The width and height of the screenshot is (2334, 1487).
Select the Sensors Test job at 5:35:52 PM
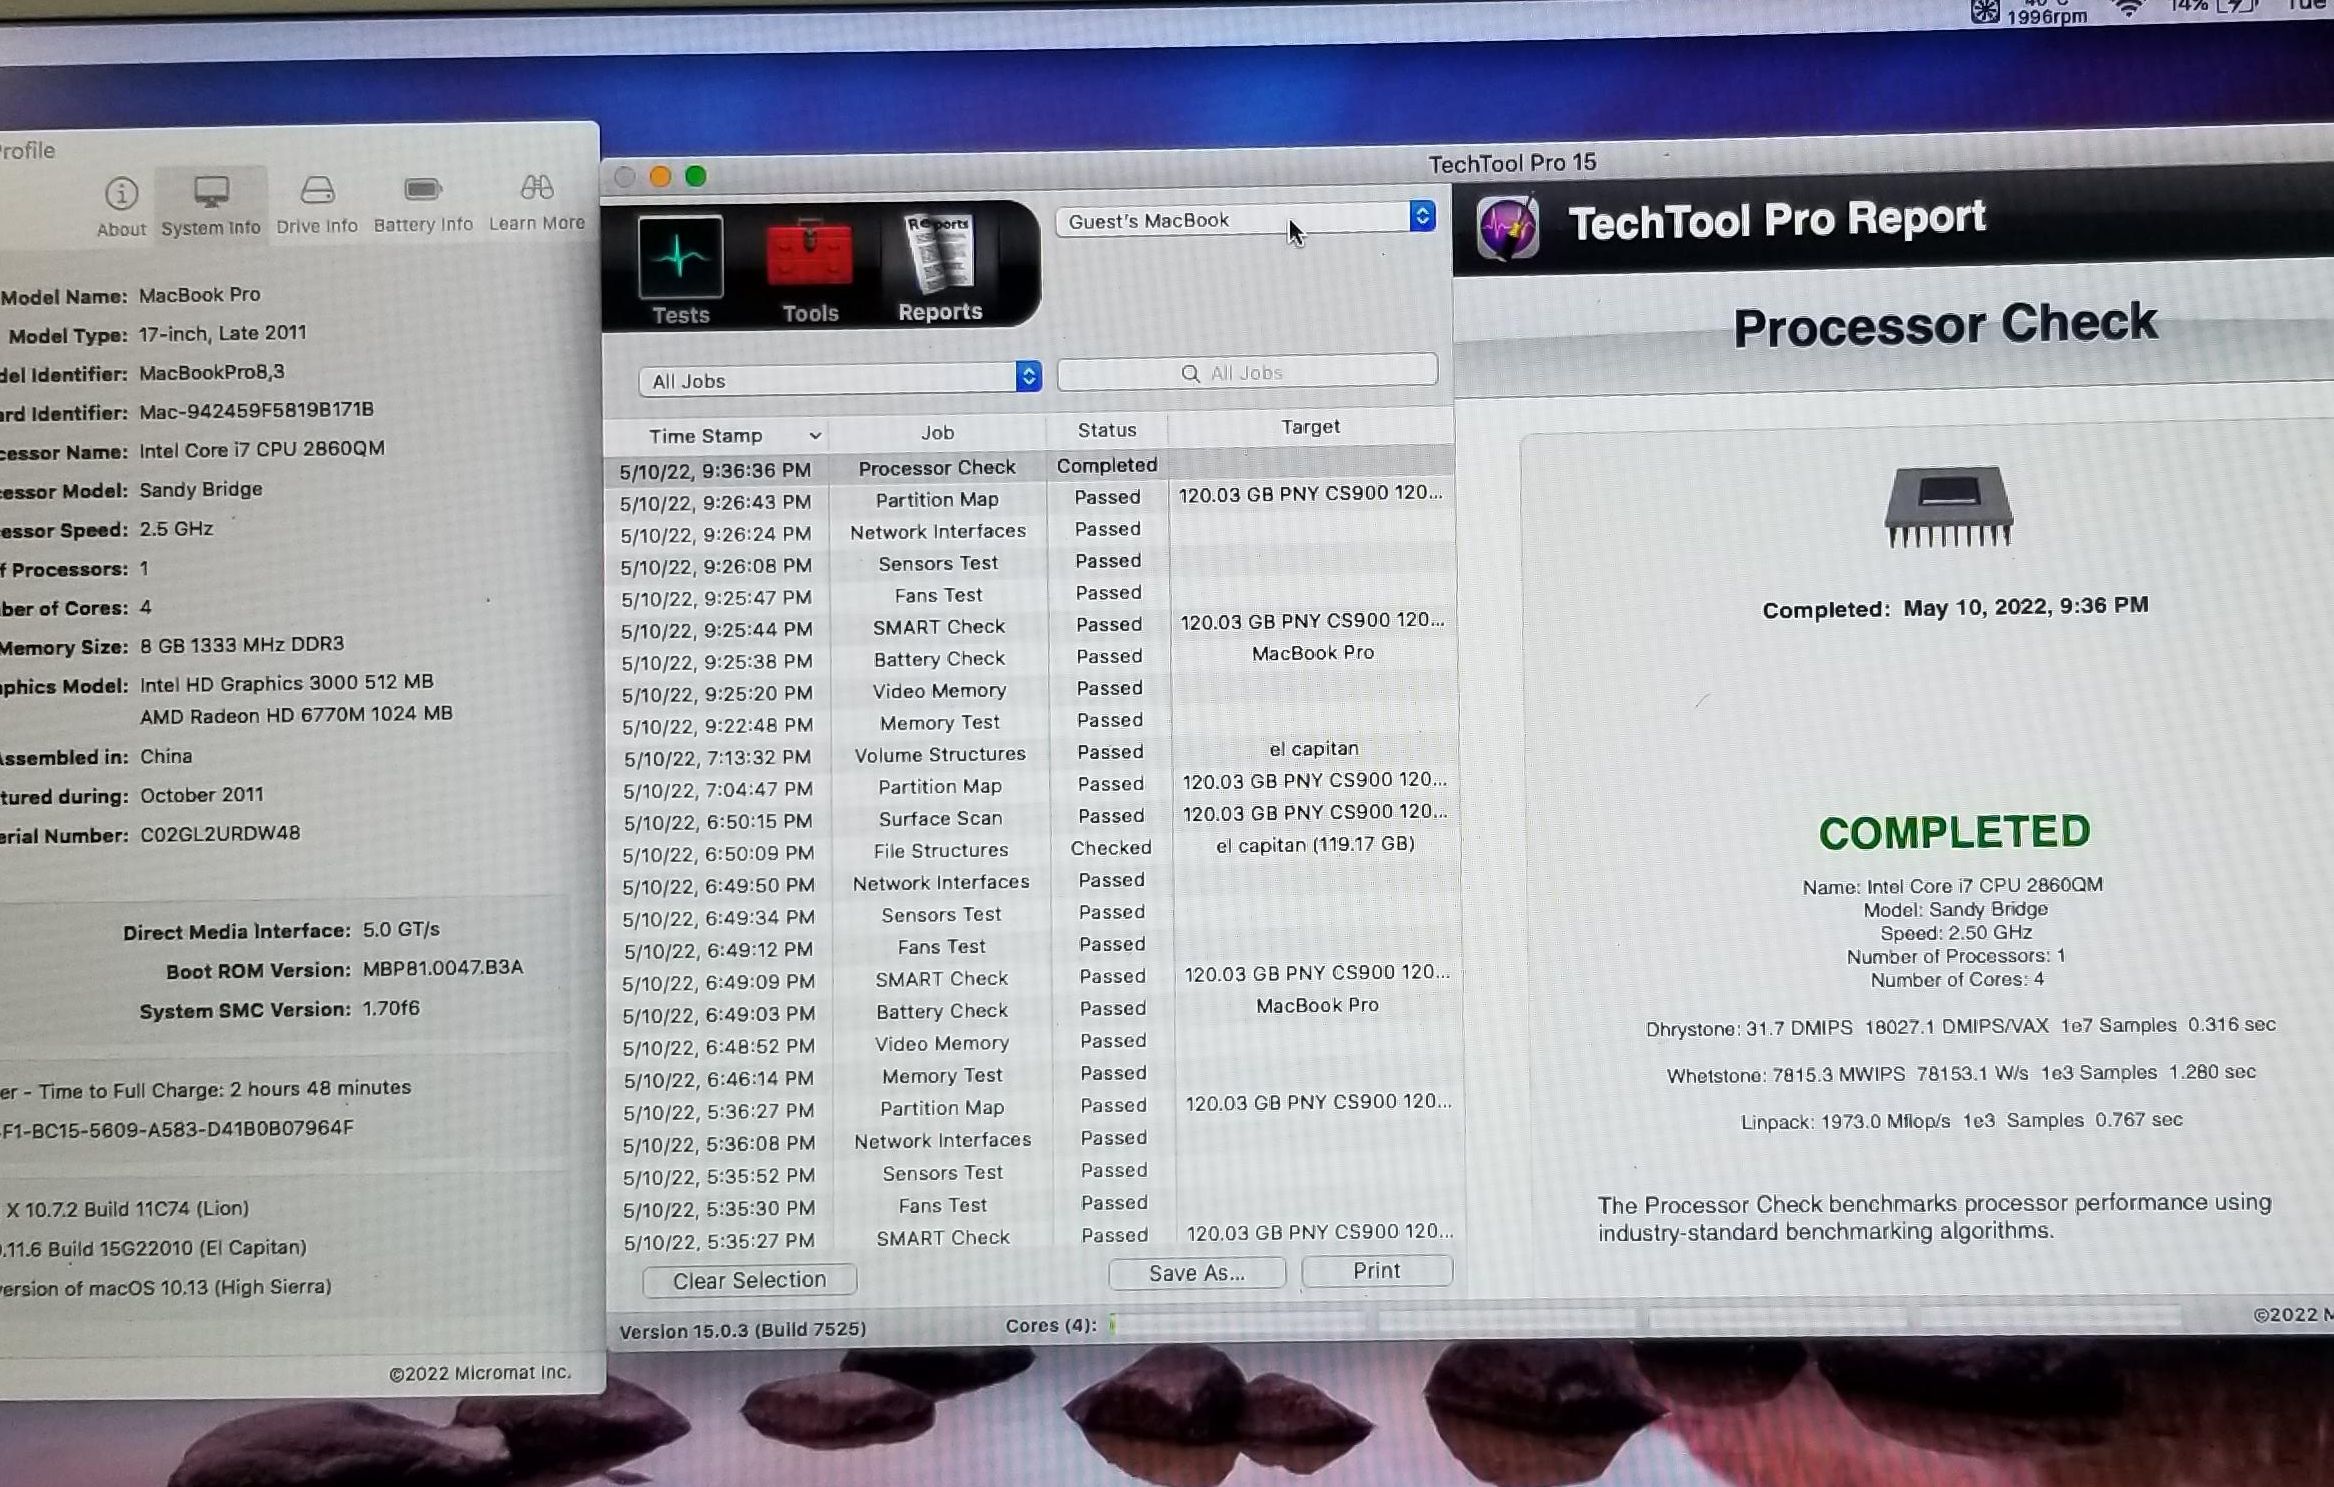[x=1038, y=1172]
